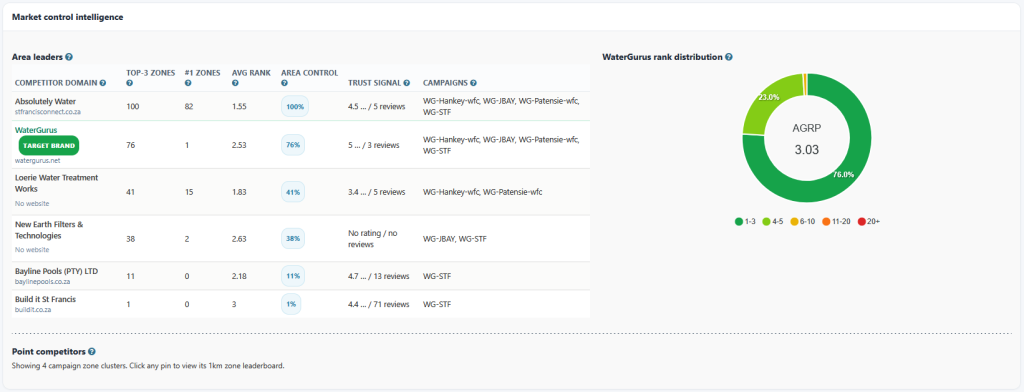The image size is (1024, 392).
Task: Open the buildit.co.za domain link
Action: point(33,310)
